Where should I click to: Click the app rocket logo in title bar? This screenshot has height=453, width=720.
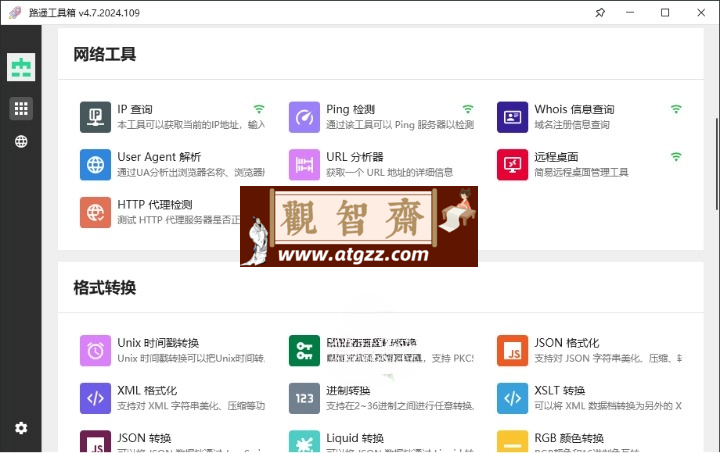pos(15,12)
